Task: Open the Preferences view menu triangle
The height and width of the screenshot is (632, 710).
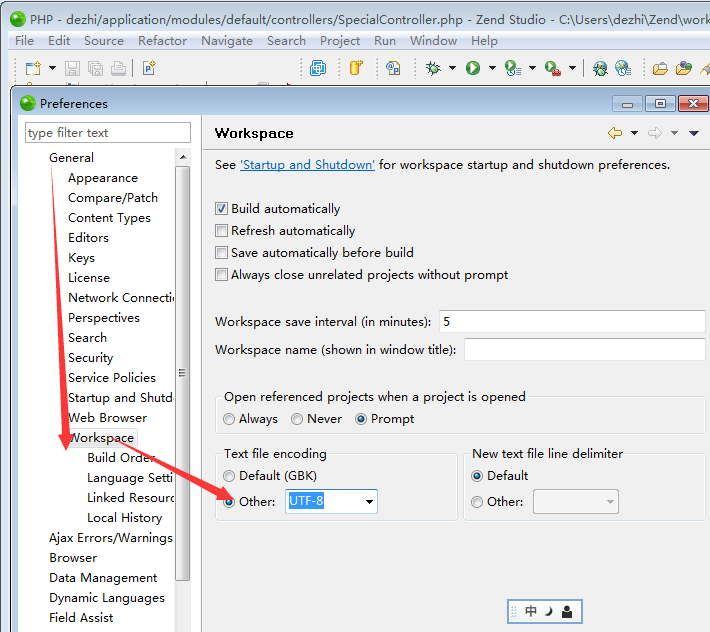Action: 694,133
